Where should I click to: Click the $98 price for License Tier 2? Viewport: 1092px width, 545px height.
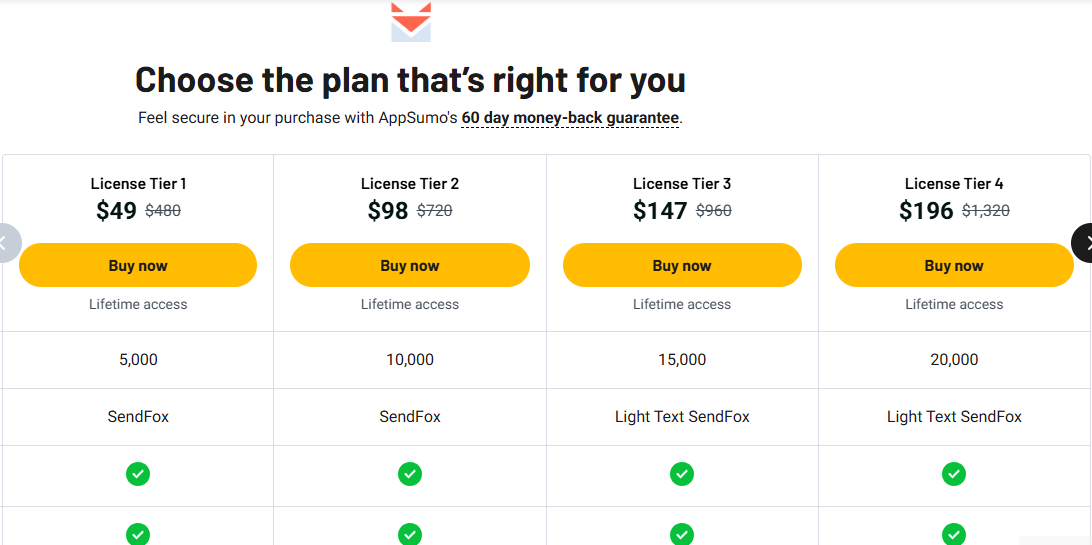coord(388,211)
